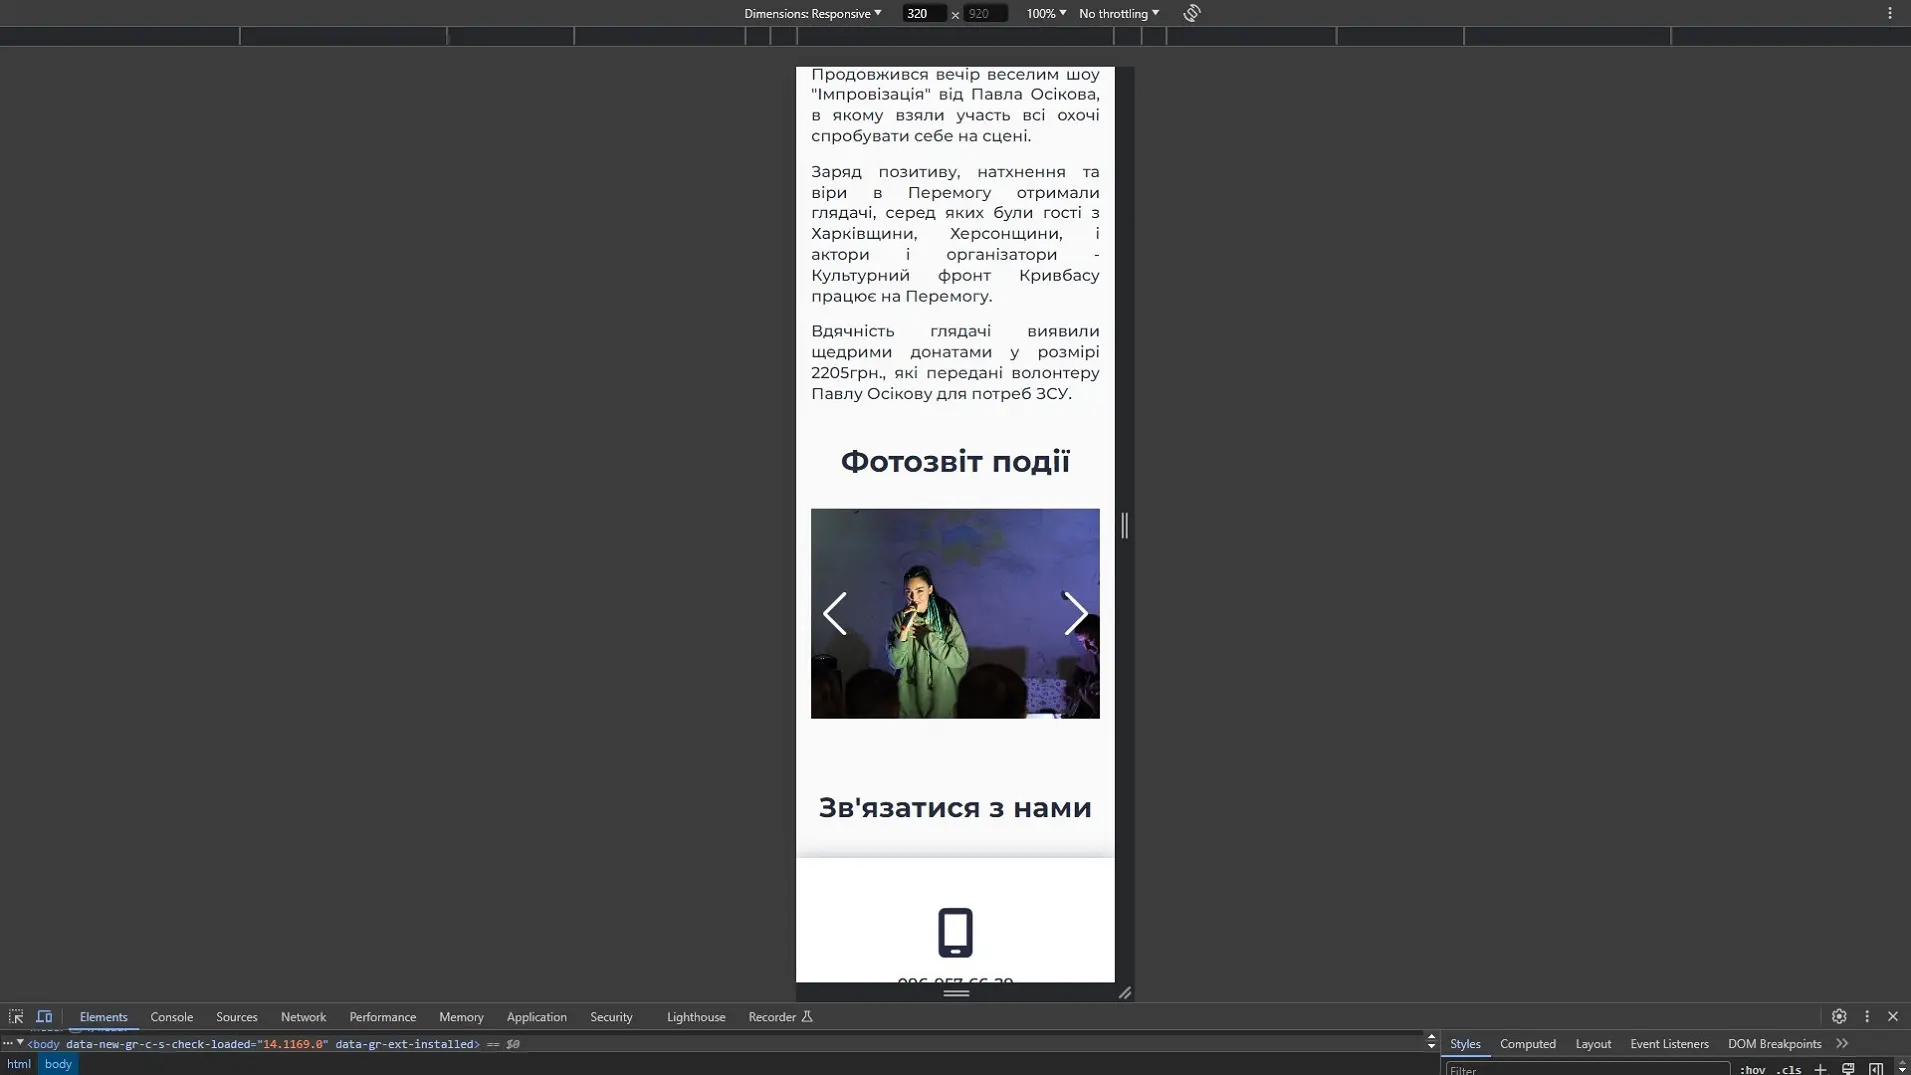The height and width of the screenshot is (1075, 1911).
Task: Open the Event Listeners sidebar tab
Action: [x=1669, y=1043]
